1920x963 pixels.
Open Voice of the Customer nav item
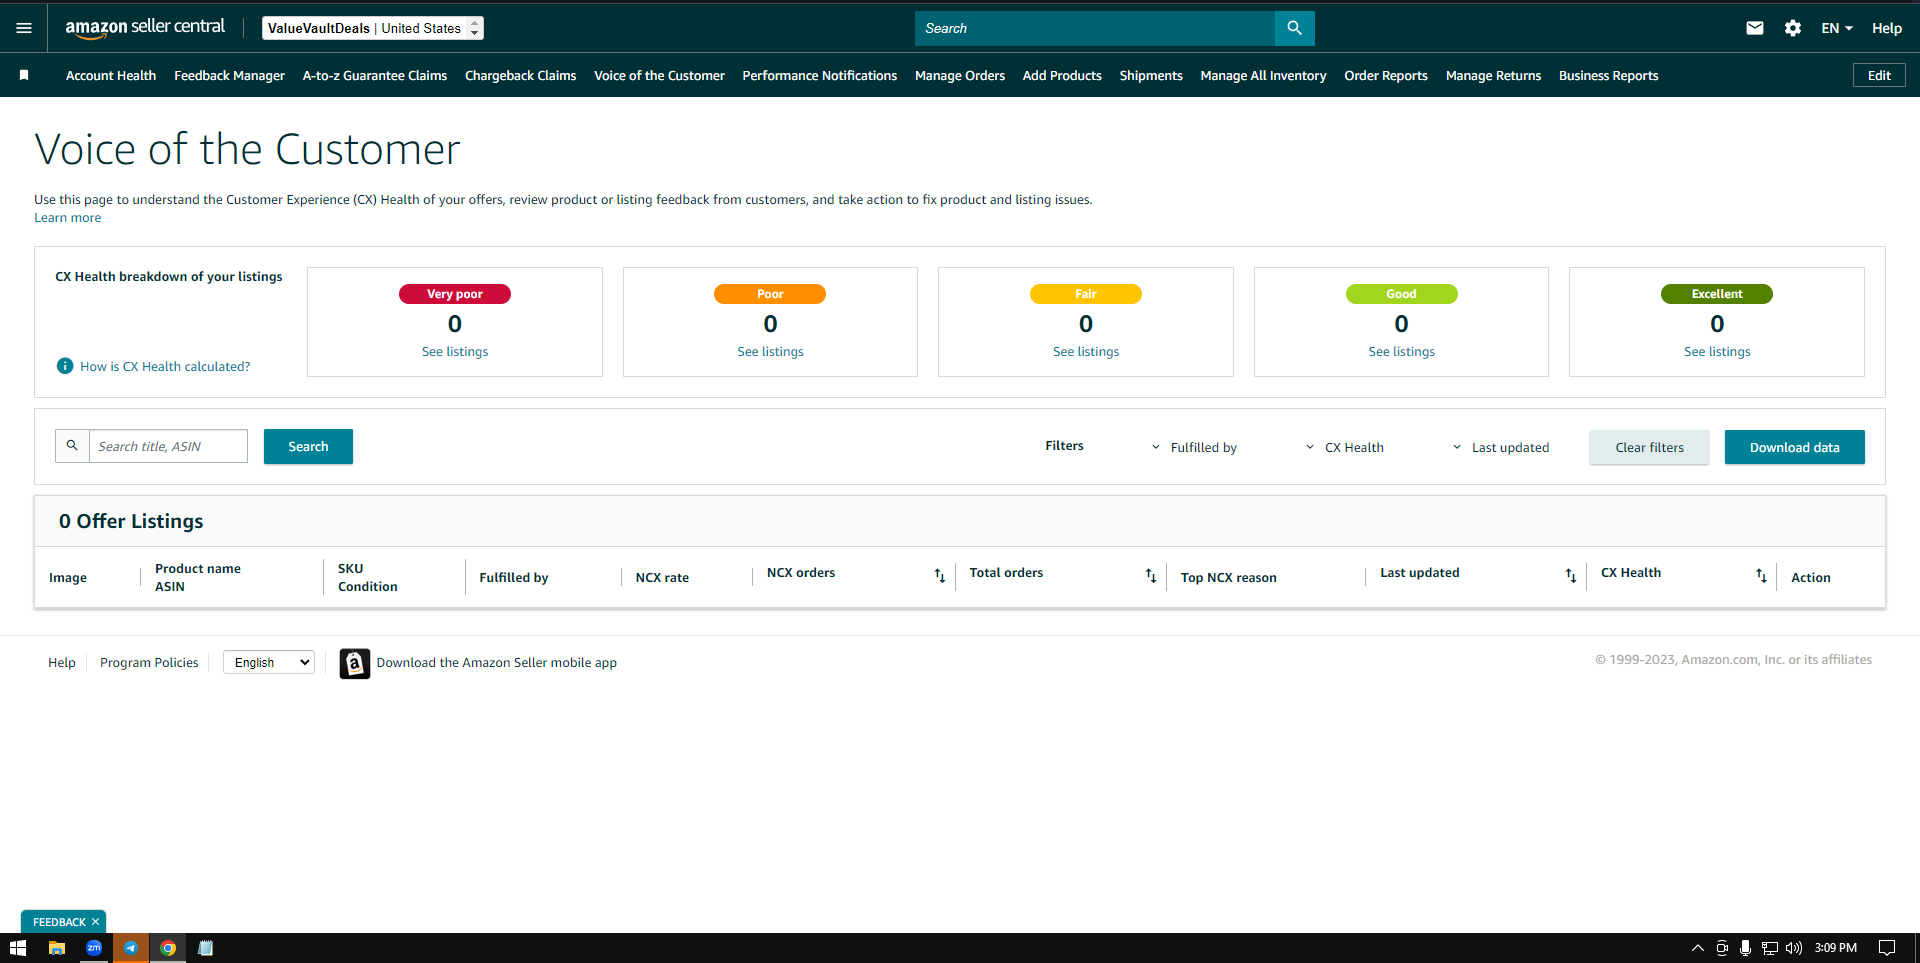[659, 75]
